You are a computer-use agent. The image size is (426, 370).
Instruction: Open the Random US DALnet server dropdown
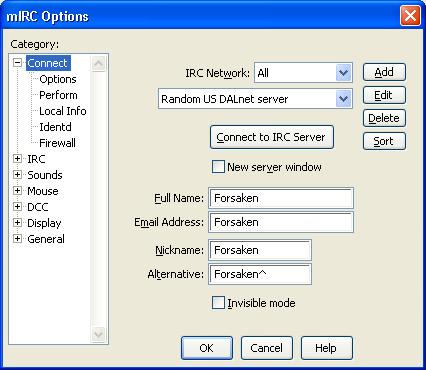pos(343,99)
